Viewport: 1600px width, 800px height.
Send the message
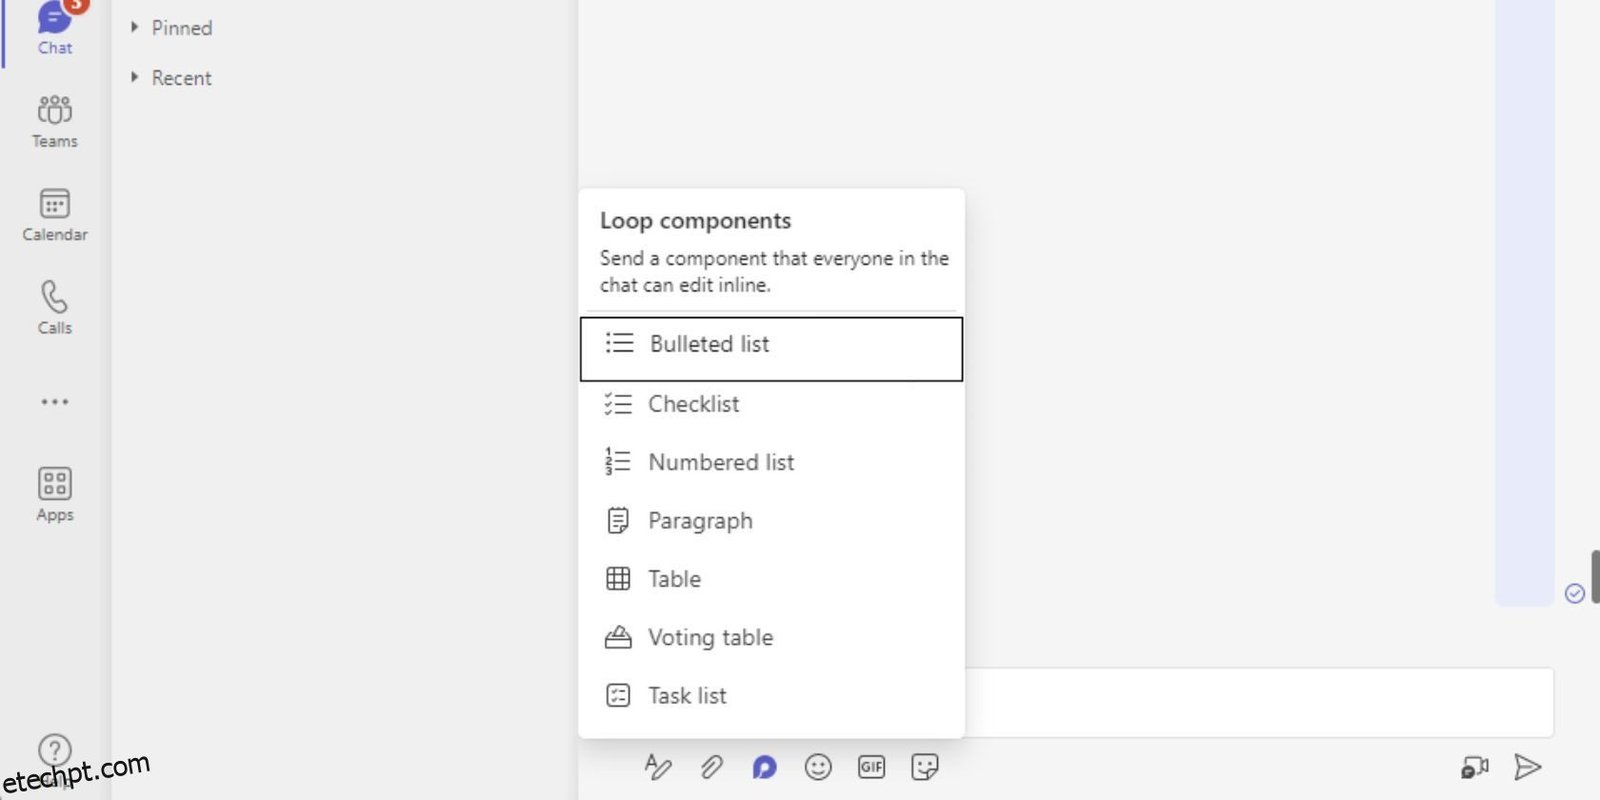[1528, 767]
